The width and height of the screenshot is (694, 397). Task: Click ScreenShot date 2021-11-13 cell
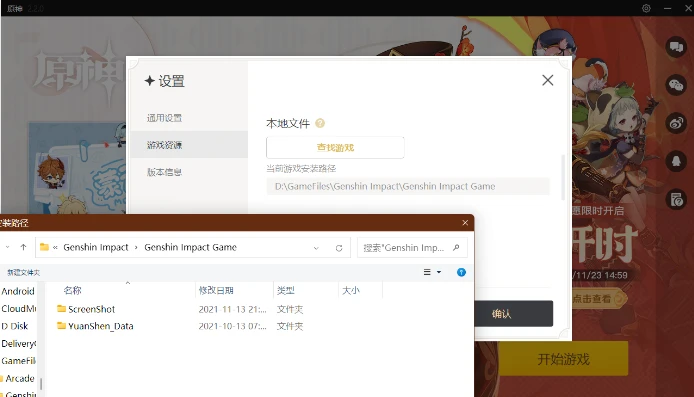tap(232, 309)
